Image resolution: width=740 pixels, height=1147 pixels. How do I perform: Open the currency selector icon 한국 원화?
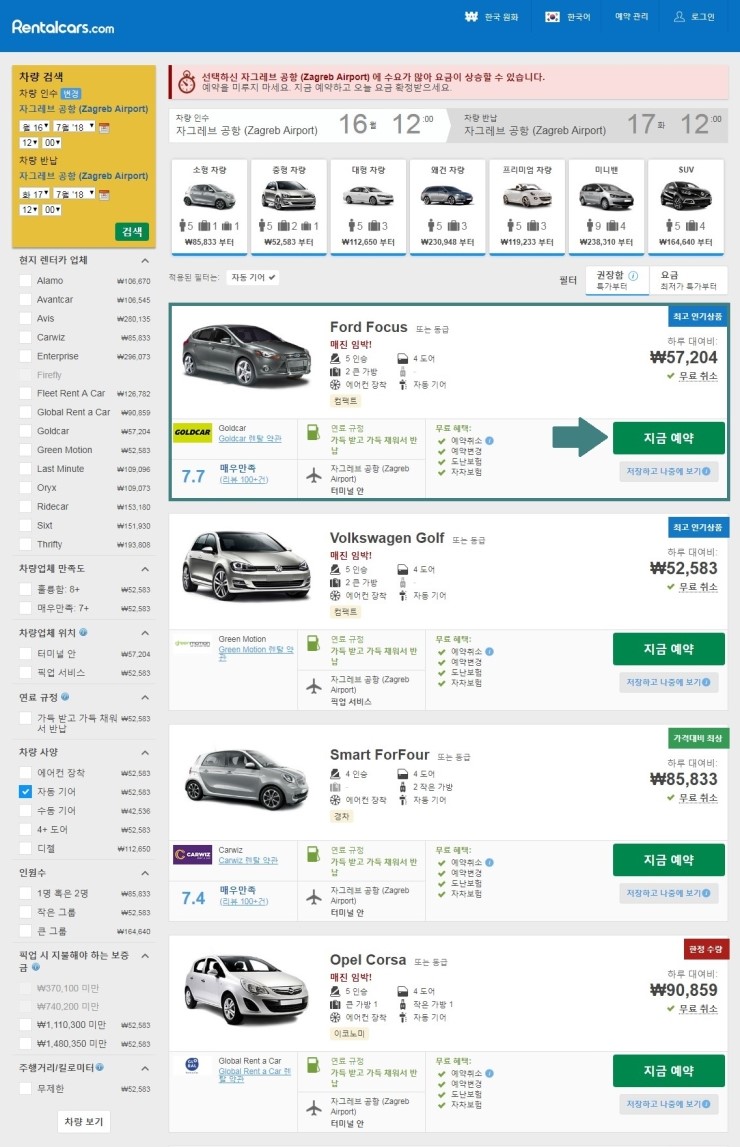472,16
